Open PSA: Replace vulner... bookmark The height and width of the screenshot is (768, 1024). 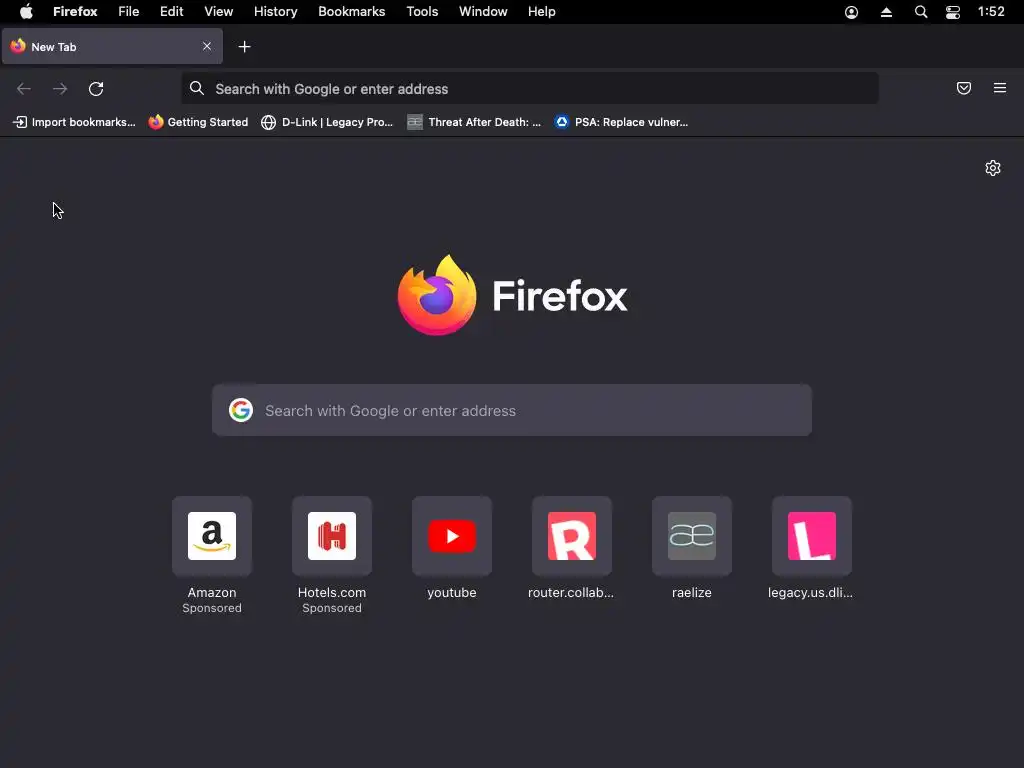(621, 122)
